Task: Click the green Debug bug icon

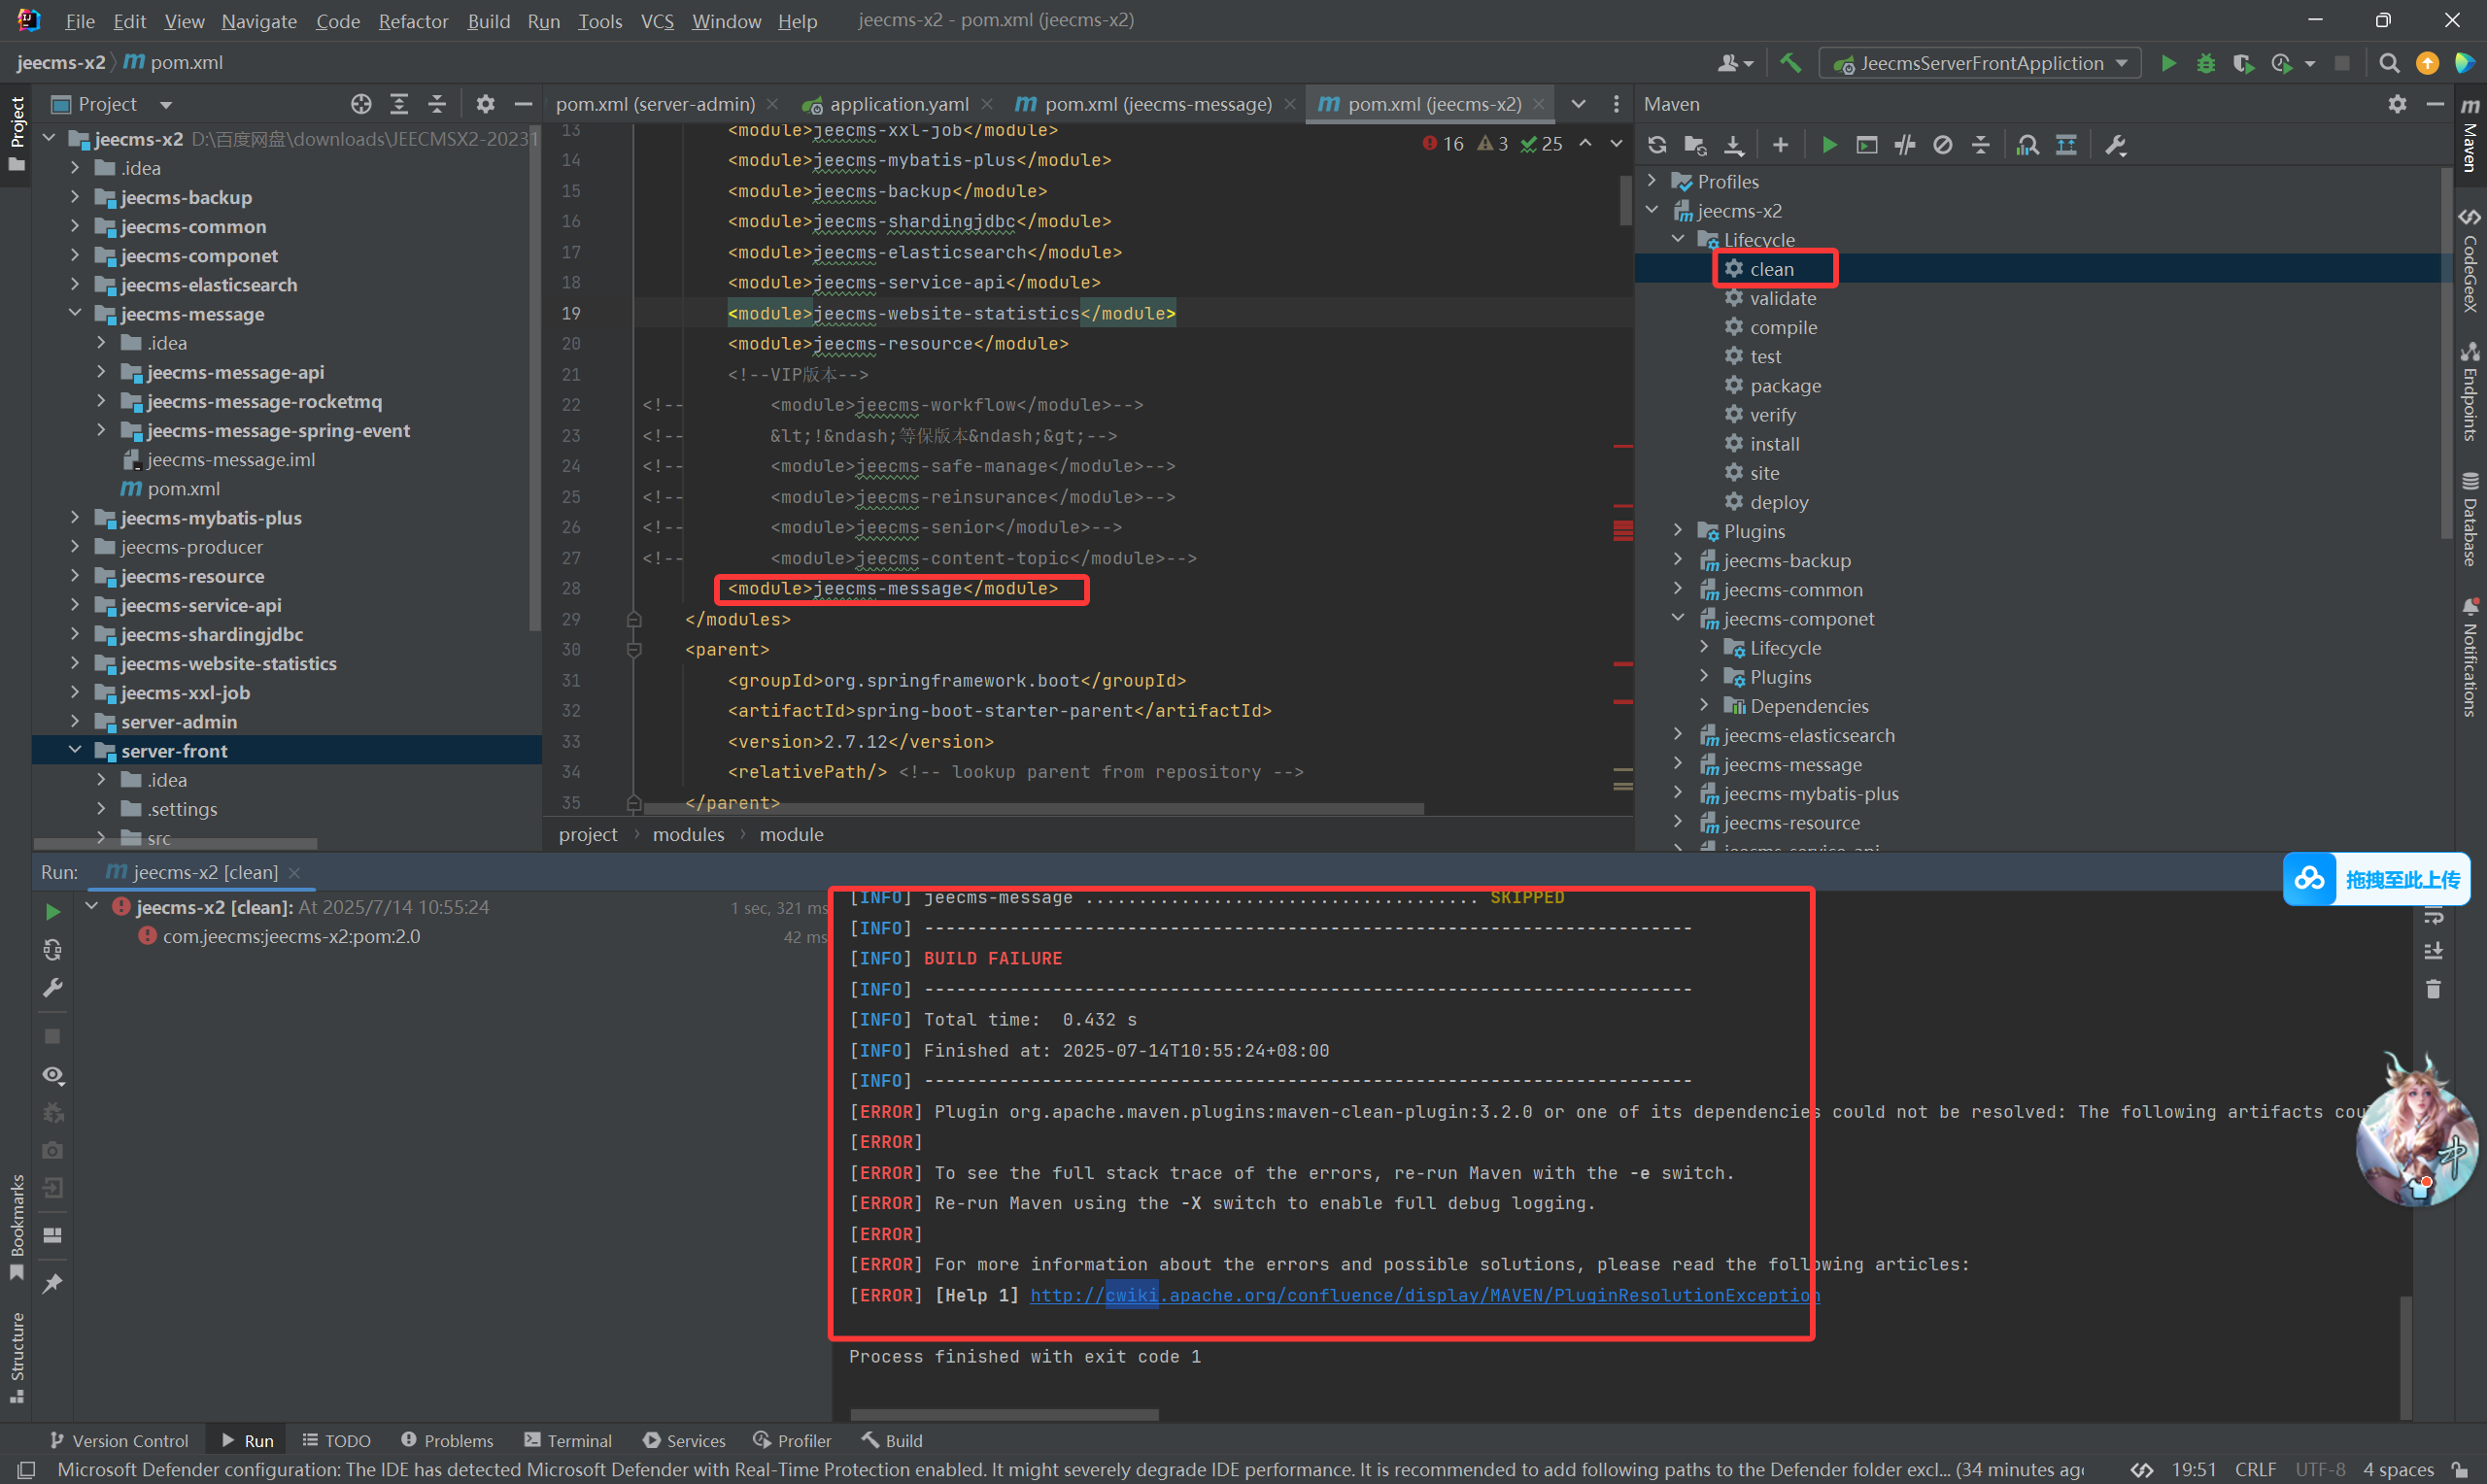Action: click(x=2206, y=63)
